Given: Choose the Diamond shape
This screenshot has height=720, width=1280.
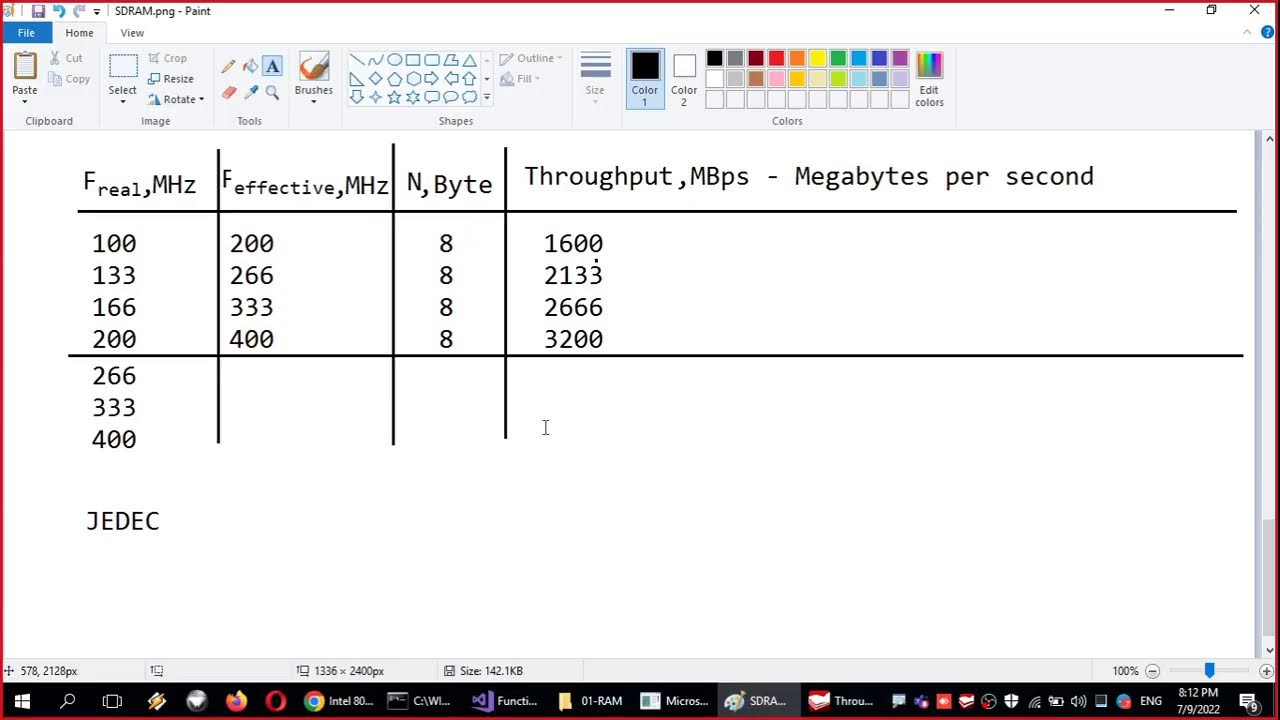Looking at the screenshot, I should point(376,79).
